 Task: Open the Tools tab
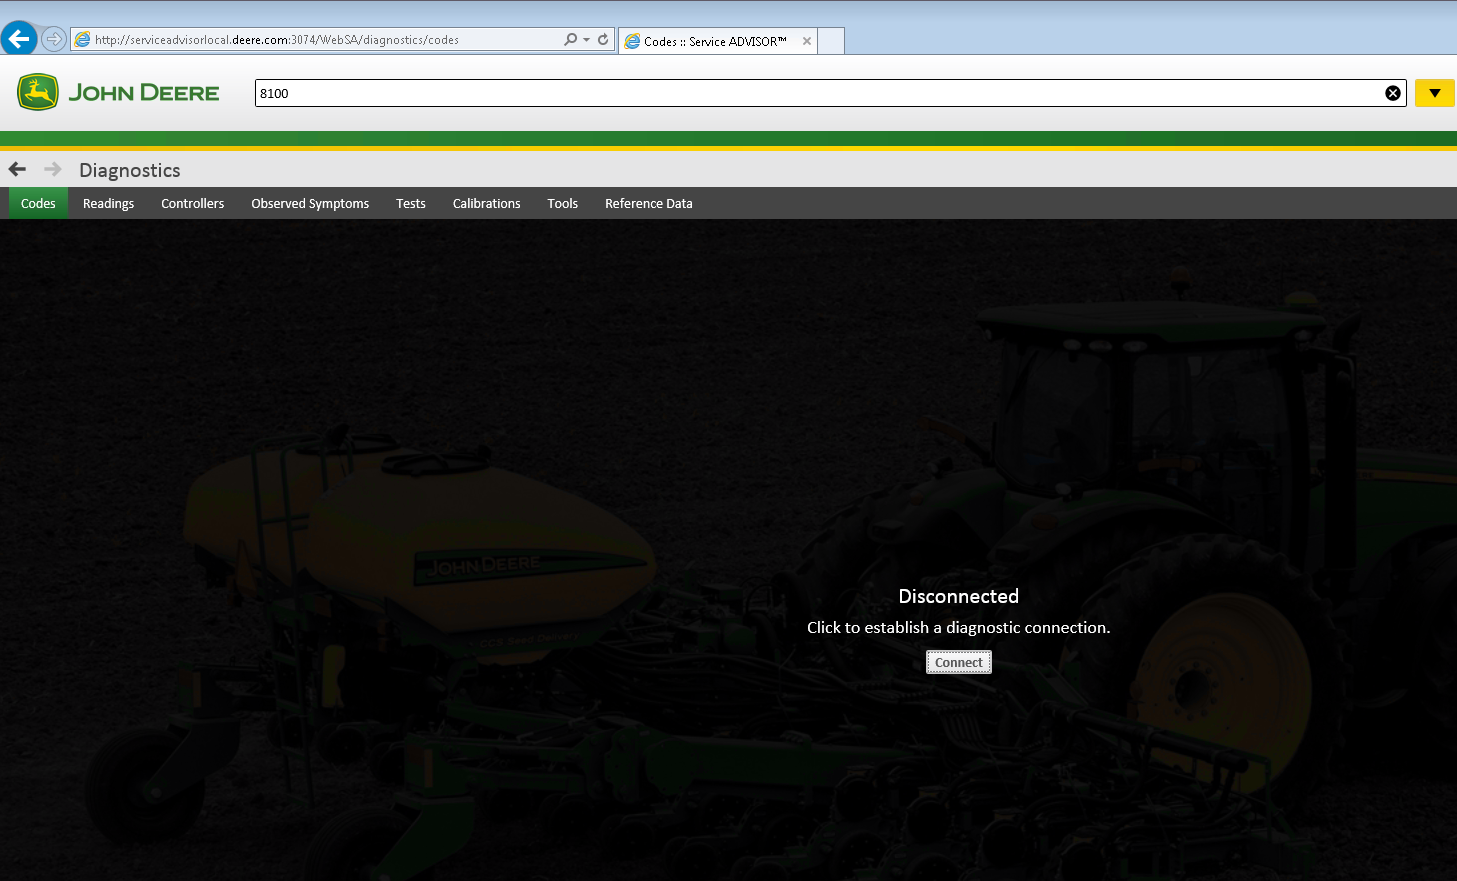[x=563, y=203]
